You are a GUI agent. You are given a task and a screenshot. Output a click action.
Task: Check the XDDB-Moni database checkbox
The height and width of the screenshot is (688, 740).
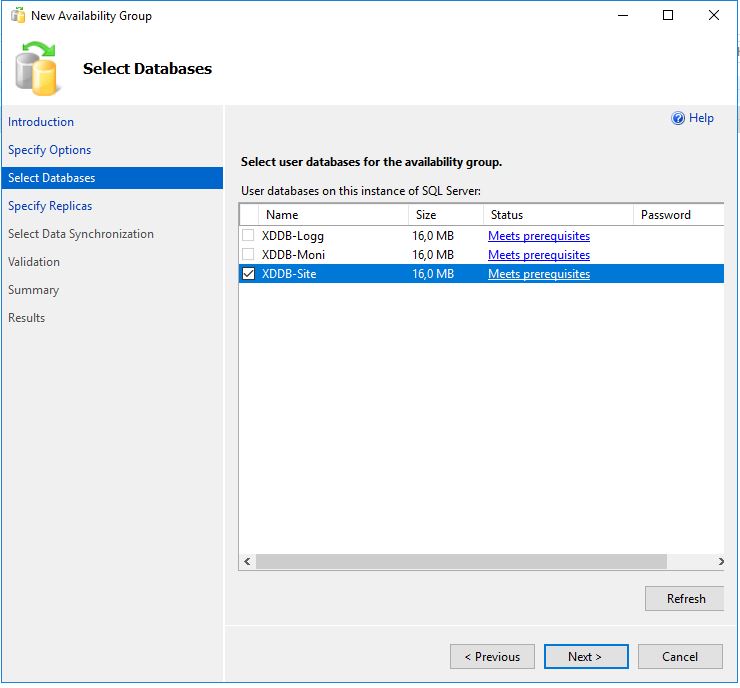[248, 254]
